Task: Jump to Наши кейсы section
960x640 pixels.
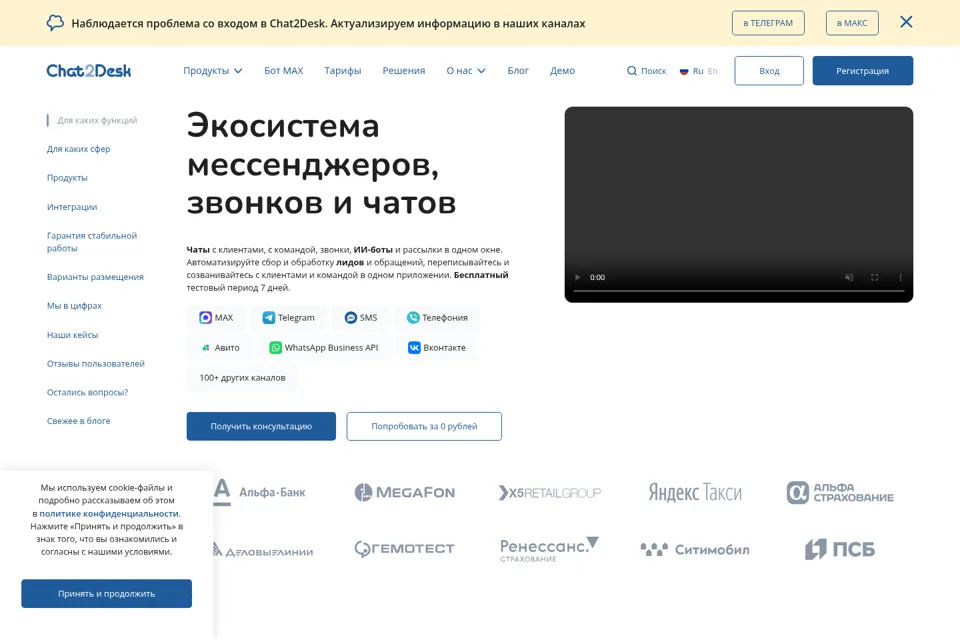Action: (x=72, y=335)
